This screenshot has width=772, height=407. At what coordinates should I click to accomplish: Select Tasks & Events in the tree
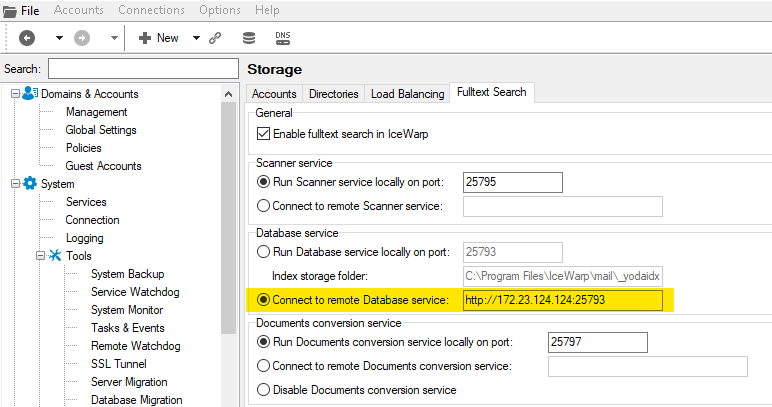[x=128, y=328]
